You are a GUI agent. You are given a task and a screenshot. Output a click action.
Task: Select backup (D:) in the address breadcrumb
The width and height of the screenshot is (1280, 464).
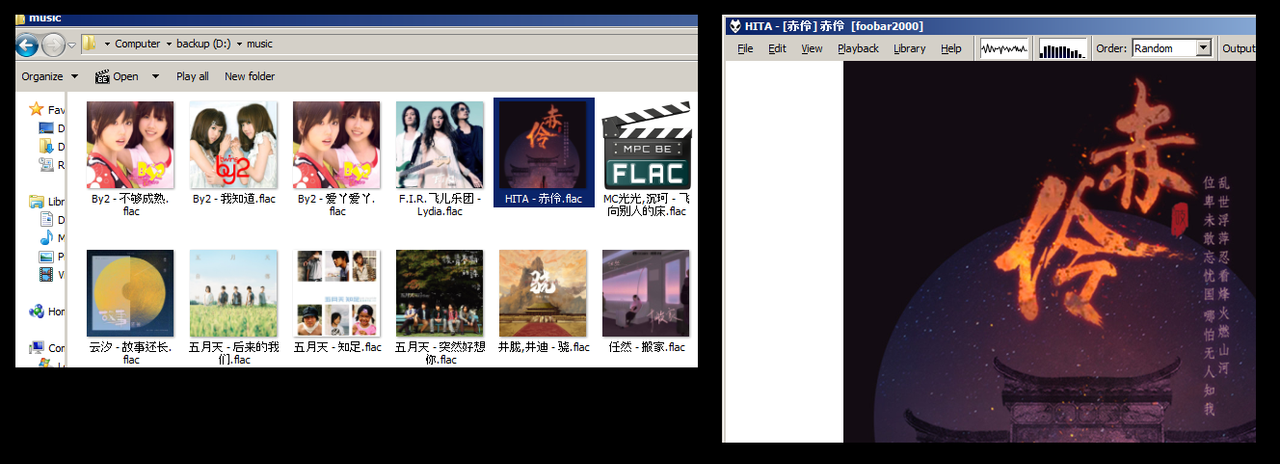[205, 44]
